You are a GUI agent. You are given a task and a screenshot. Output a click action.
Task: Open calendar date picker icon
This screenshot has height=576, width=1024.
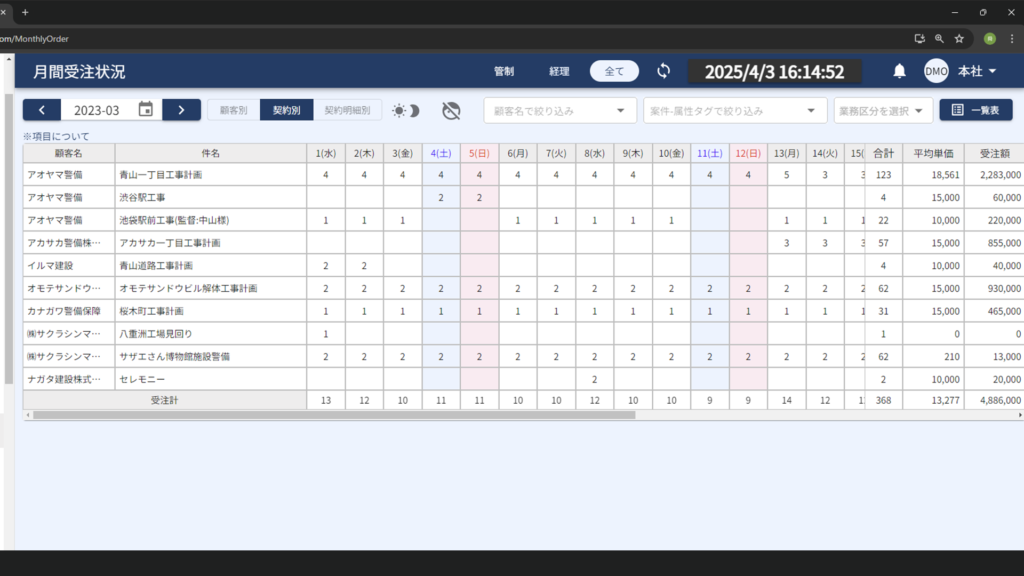(146, 110)
